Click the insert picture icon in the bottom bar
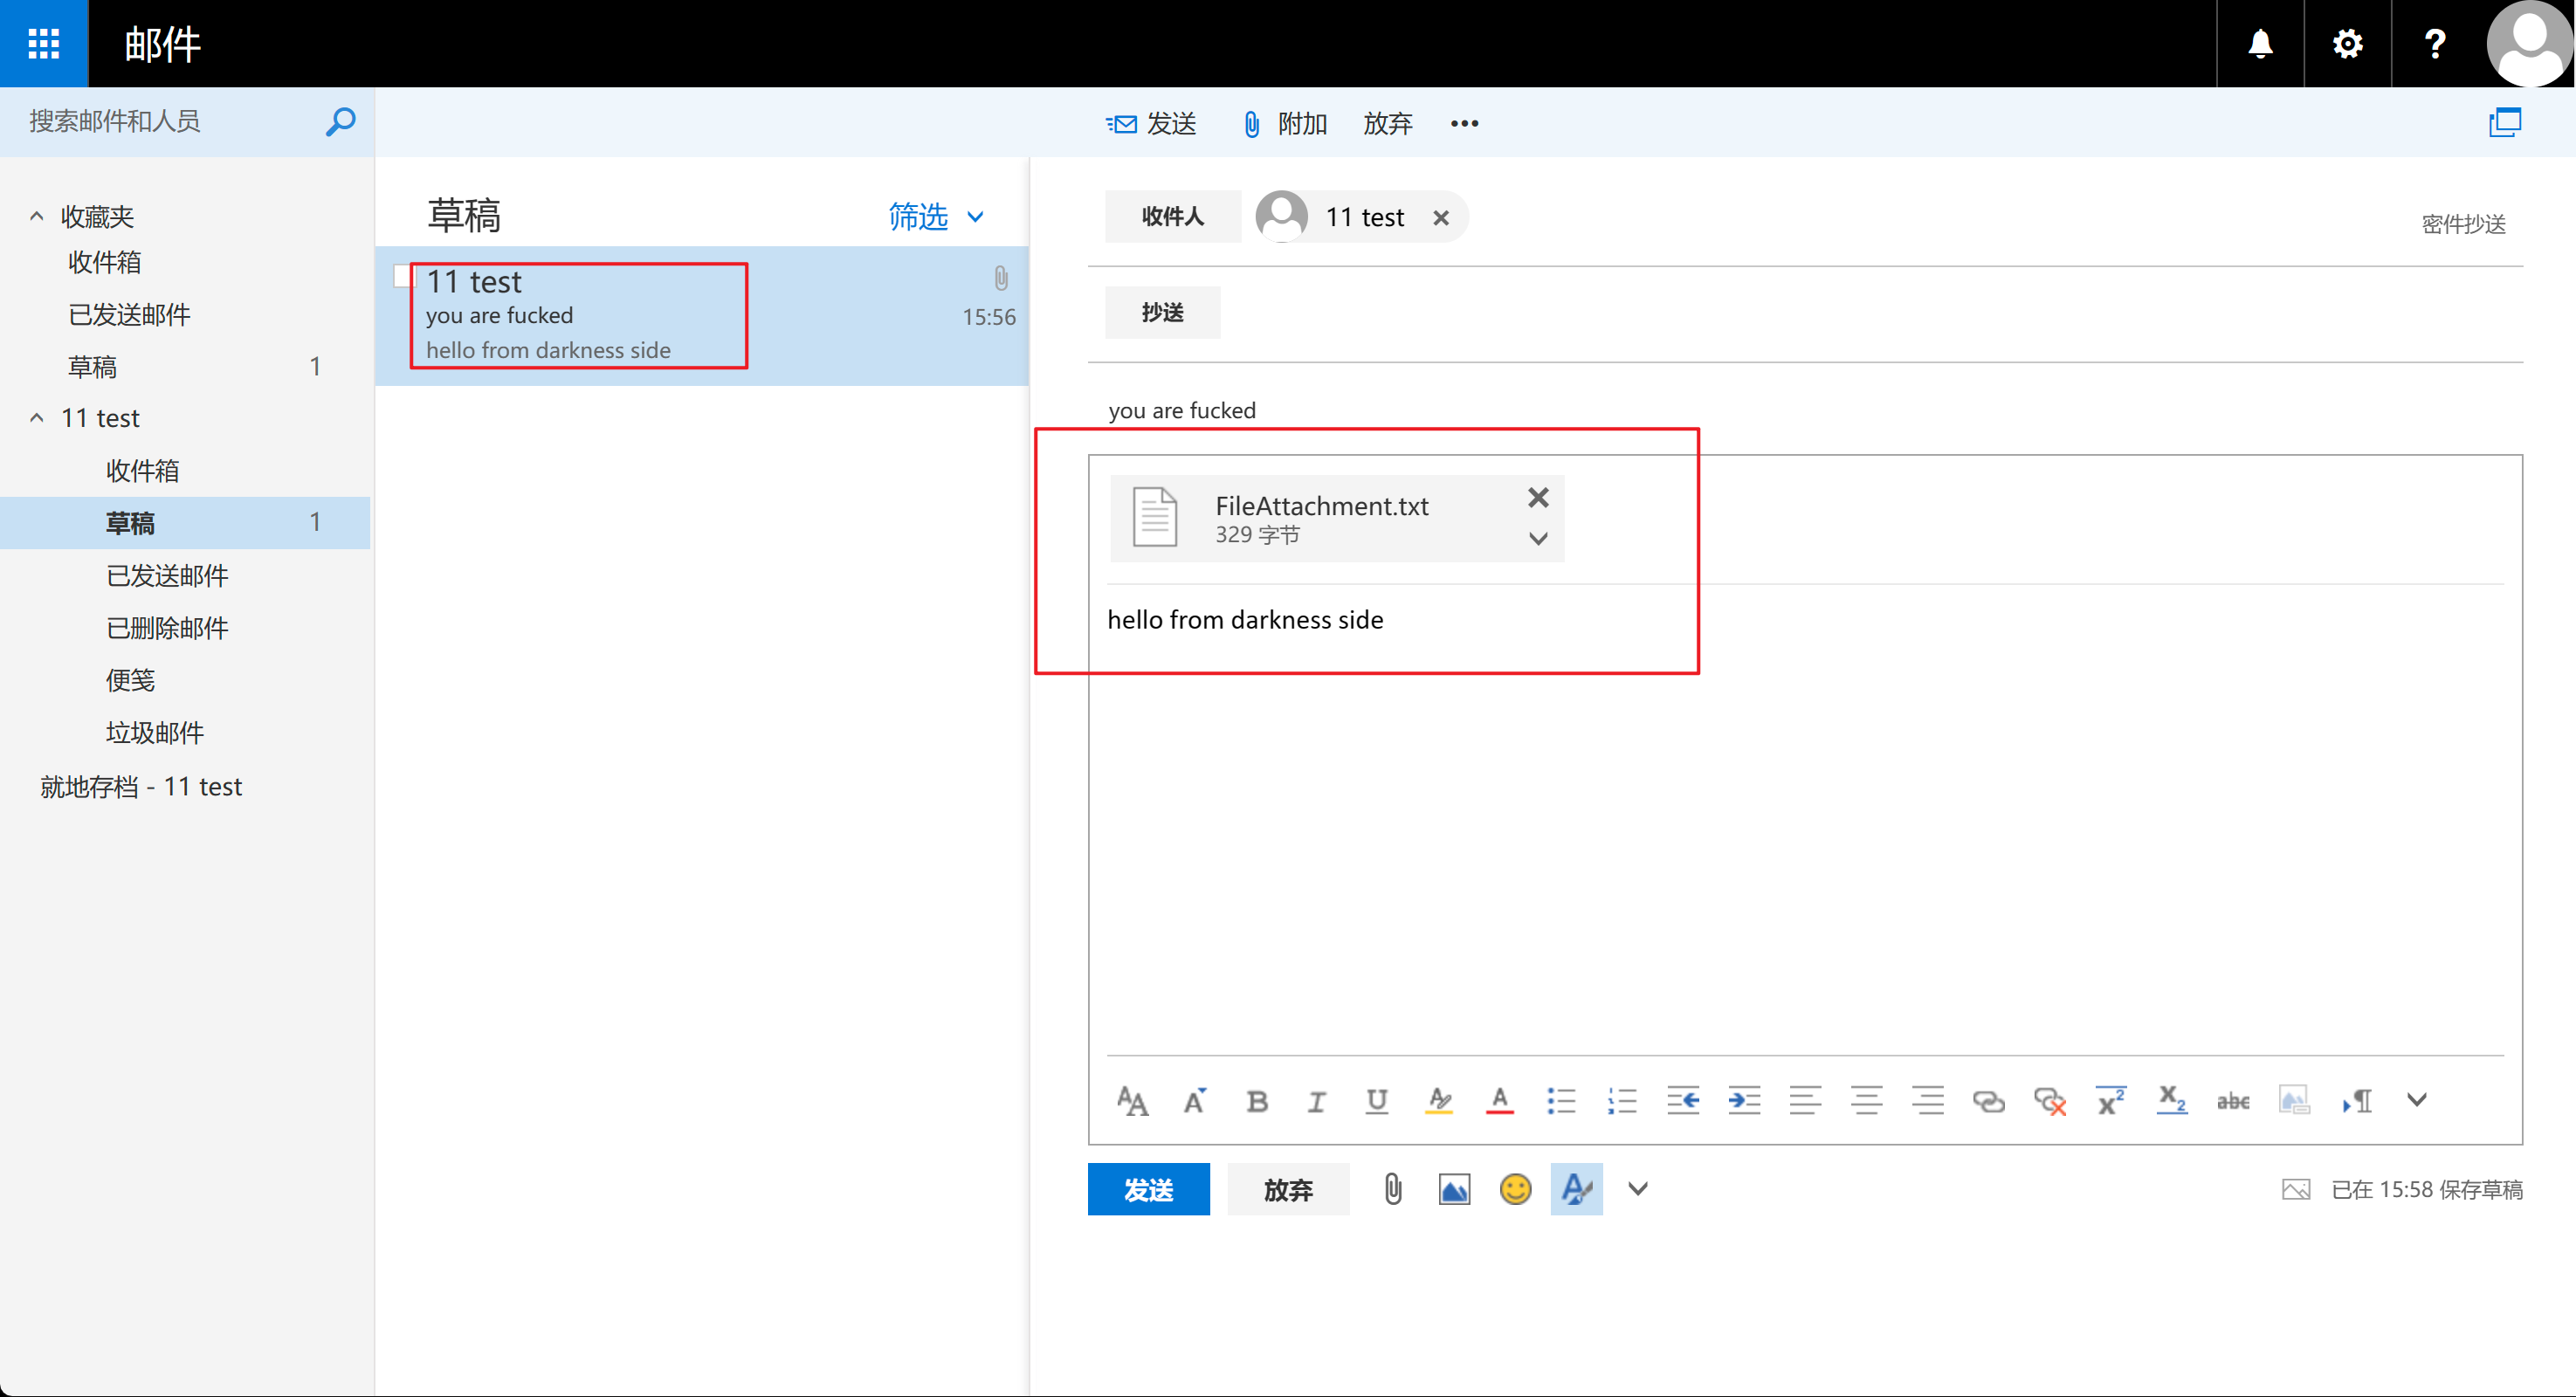2576x1397 pixels. tap(1454, 1189)
